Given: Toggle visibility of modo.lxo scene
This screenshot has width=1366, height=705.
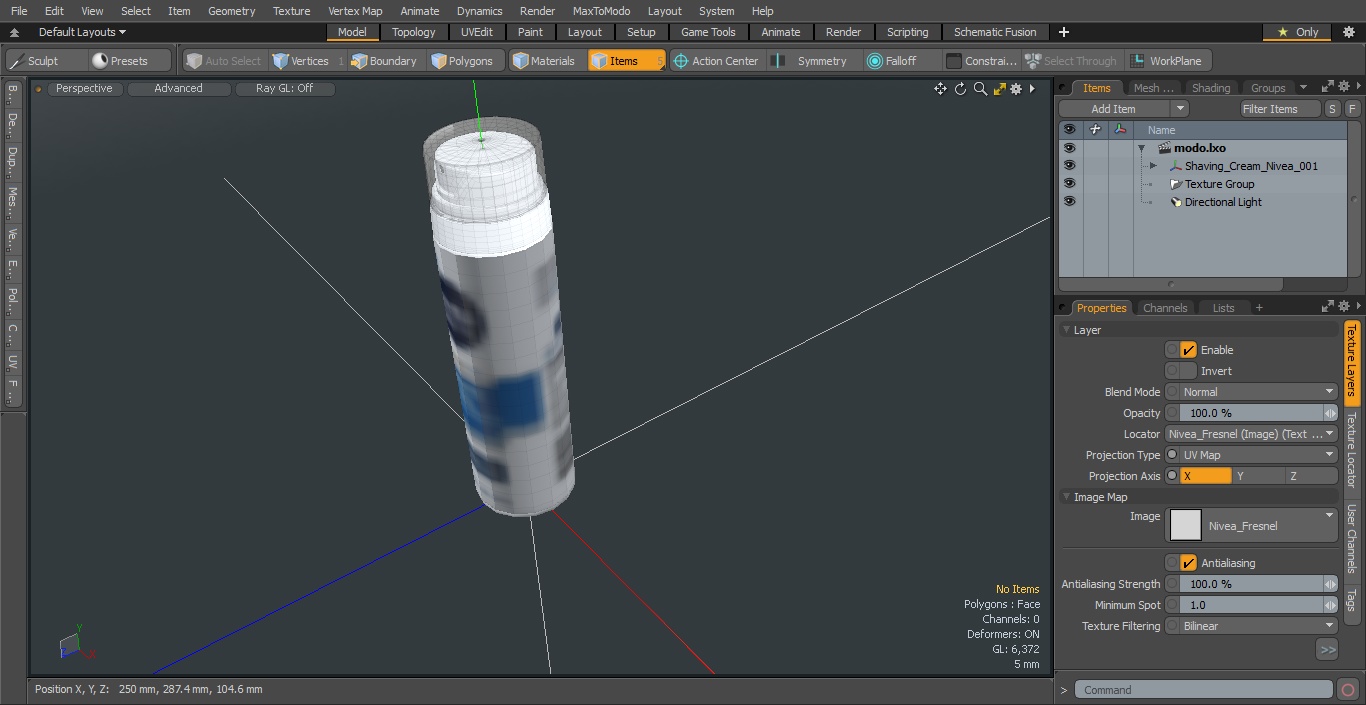Looking at the screenshot, I should [x=1069, y=148].
